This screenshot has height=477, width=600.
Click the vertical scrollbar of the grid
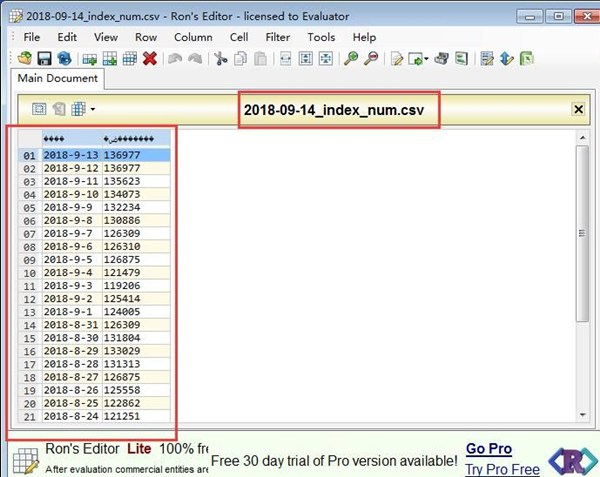582,280
